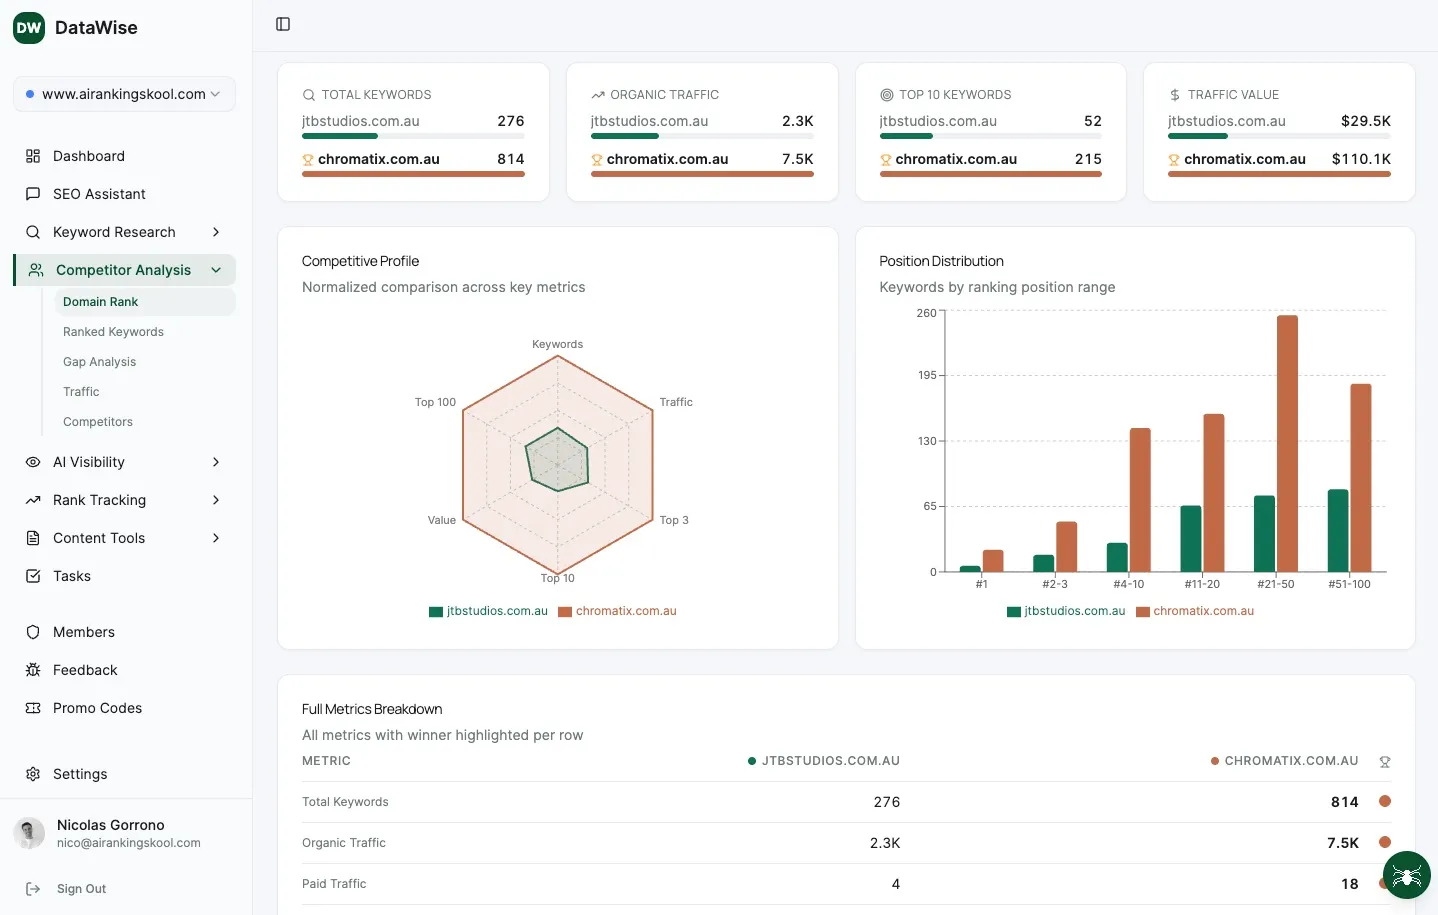The image size is (1438, 915).
Task: Select the SEO Assistant chat icon
Action: coord(33,194)
